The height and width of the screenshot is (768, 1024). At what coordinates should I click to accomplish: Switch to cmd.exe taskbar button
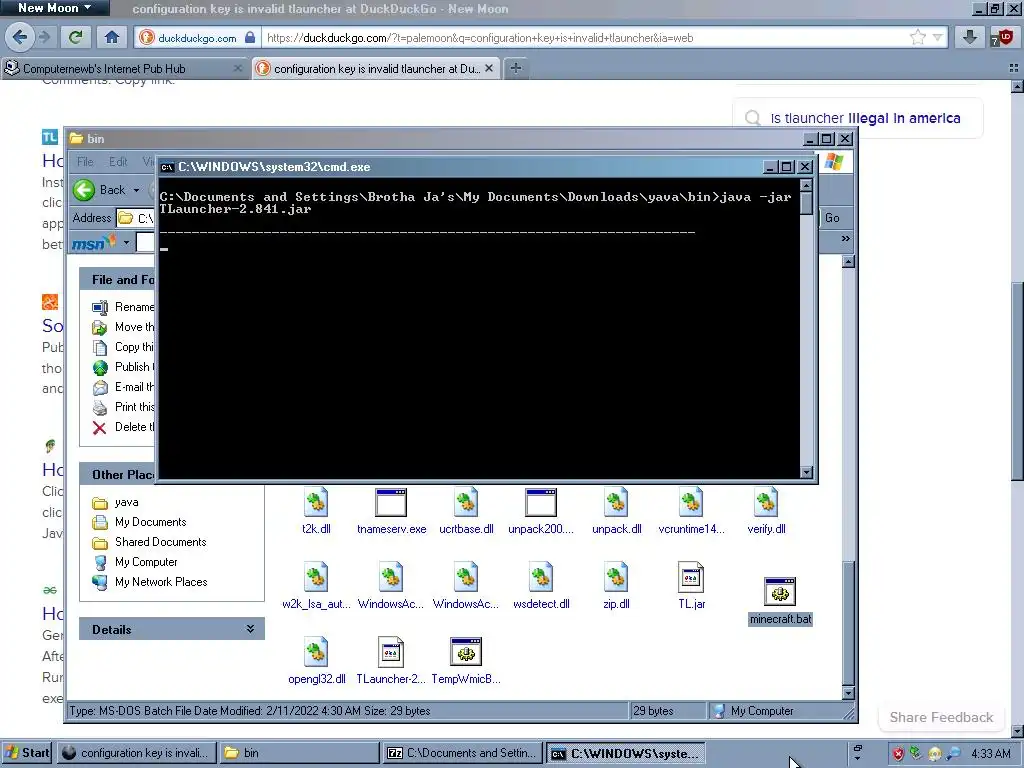tap(626, 753)
